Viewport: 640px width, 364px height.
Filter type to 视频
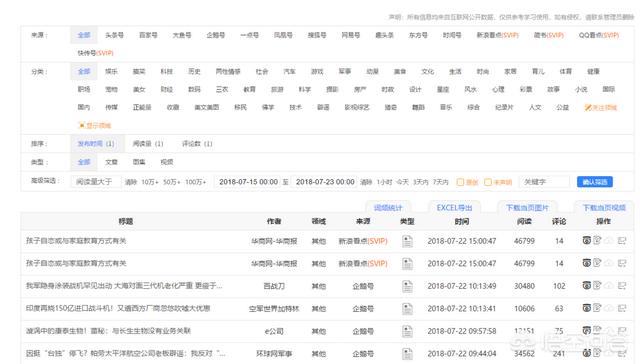click(x=167, y=162)
